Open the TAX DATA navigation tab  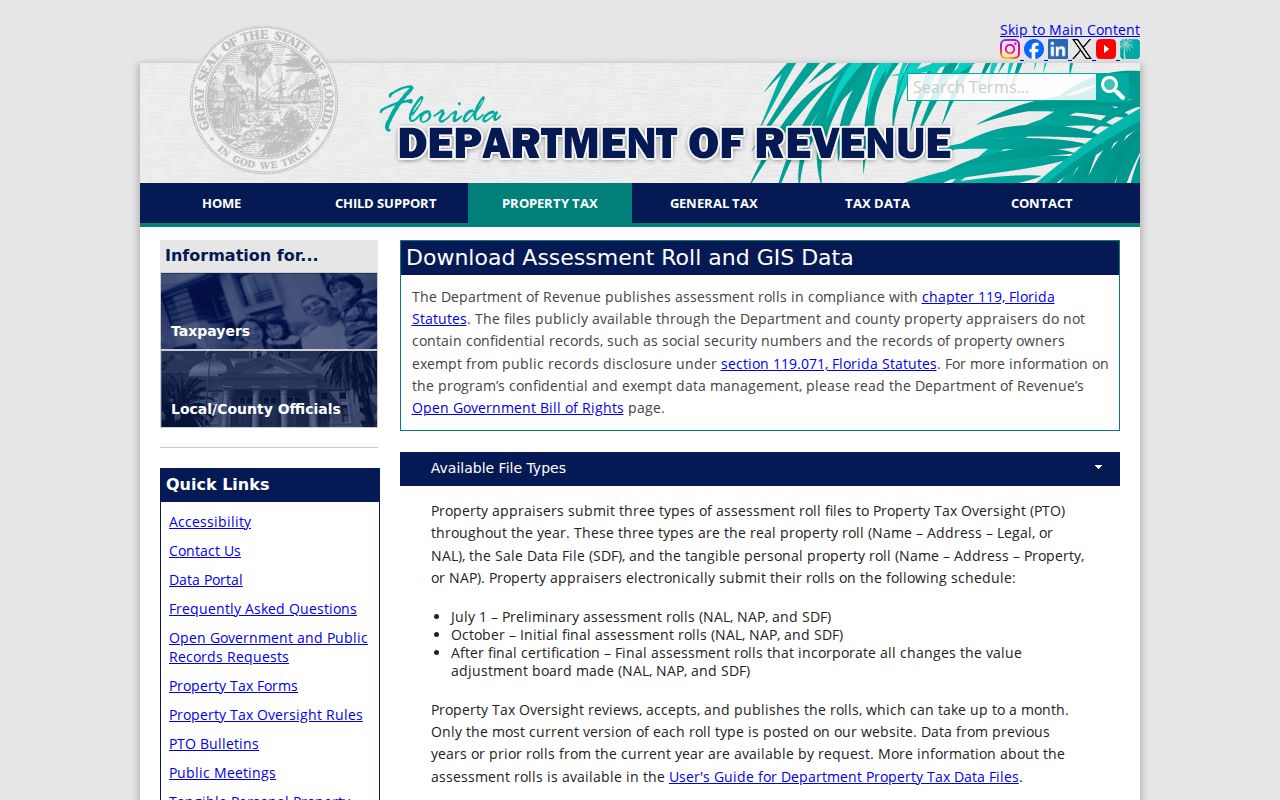coord(878,203)
